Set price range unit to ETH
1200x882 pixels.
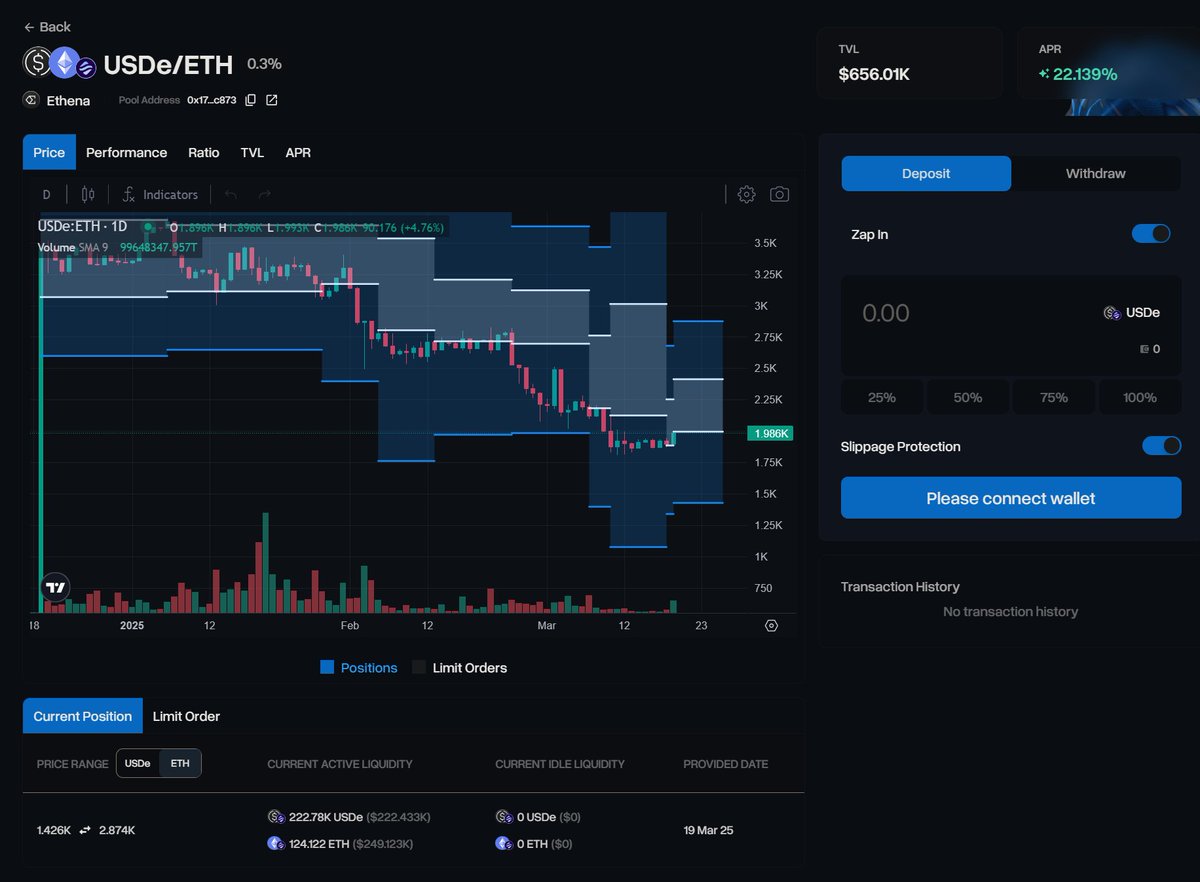(180, 763)
